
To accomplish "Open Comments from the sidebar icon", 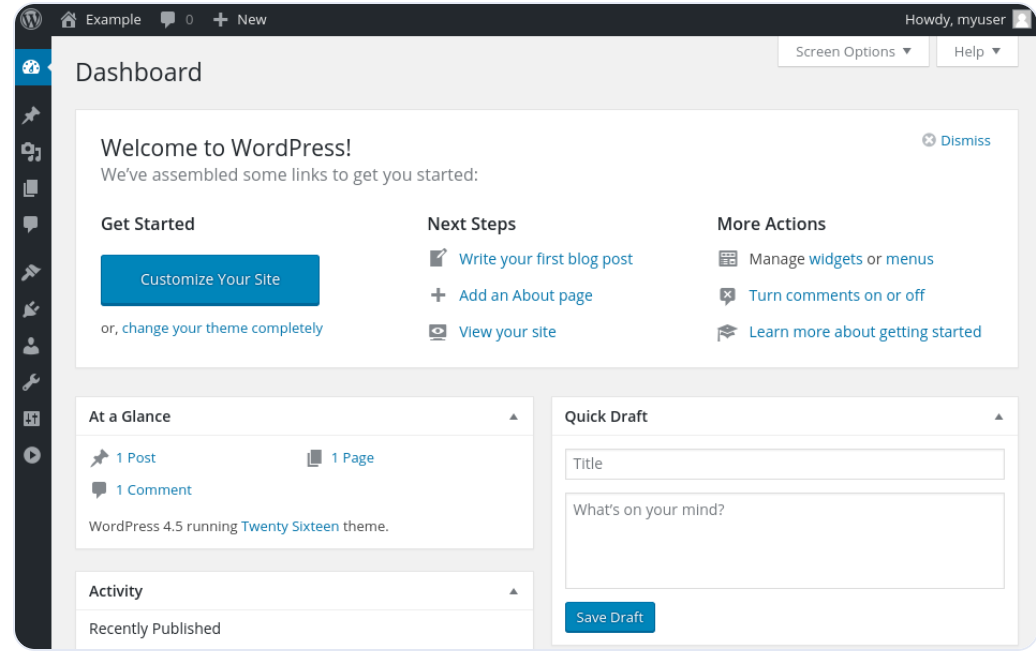I will [x=31, y=225].
